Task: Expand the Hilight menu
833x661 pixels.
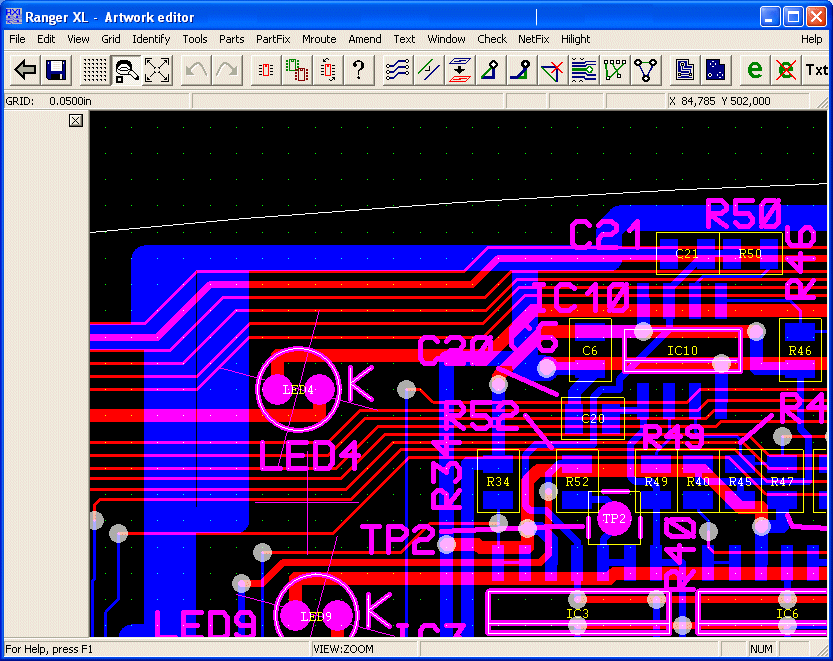Action: point(575,39)
